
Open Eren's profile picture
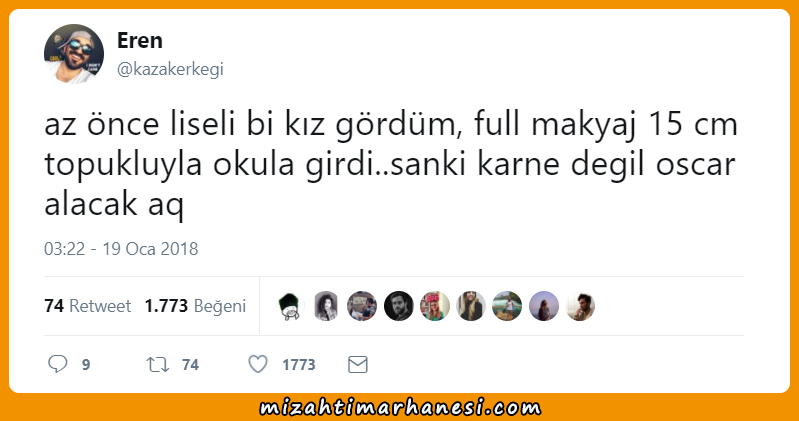(74, 54)
